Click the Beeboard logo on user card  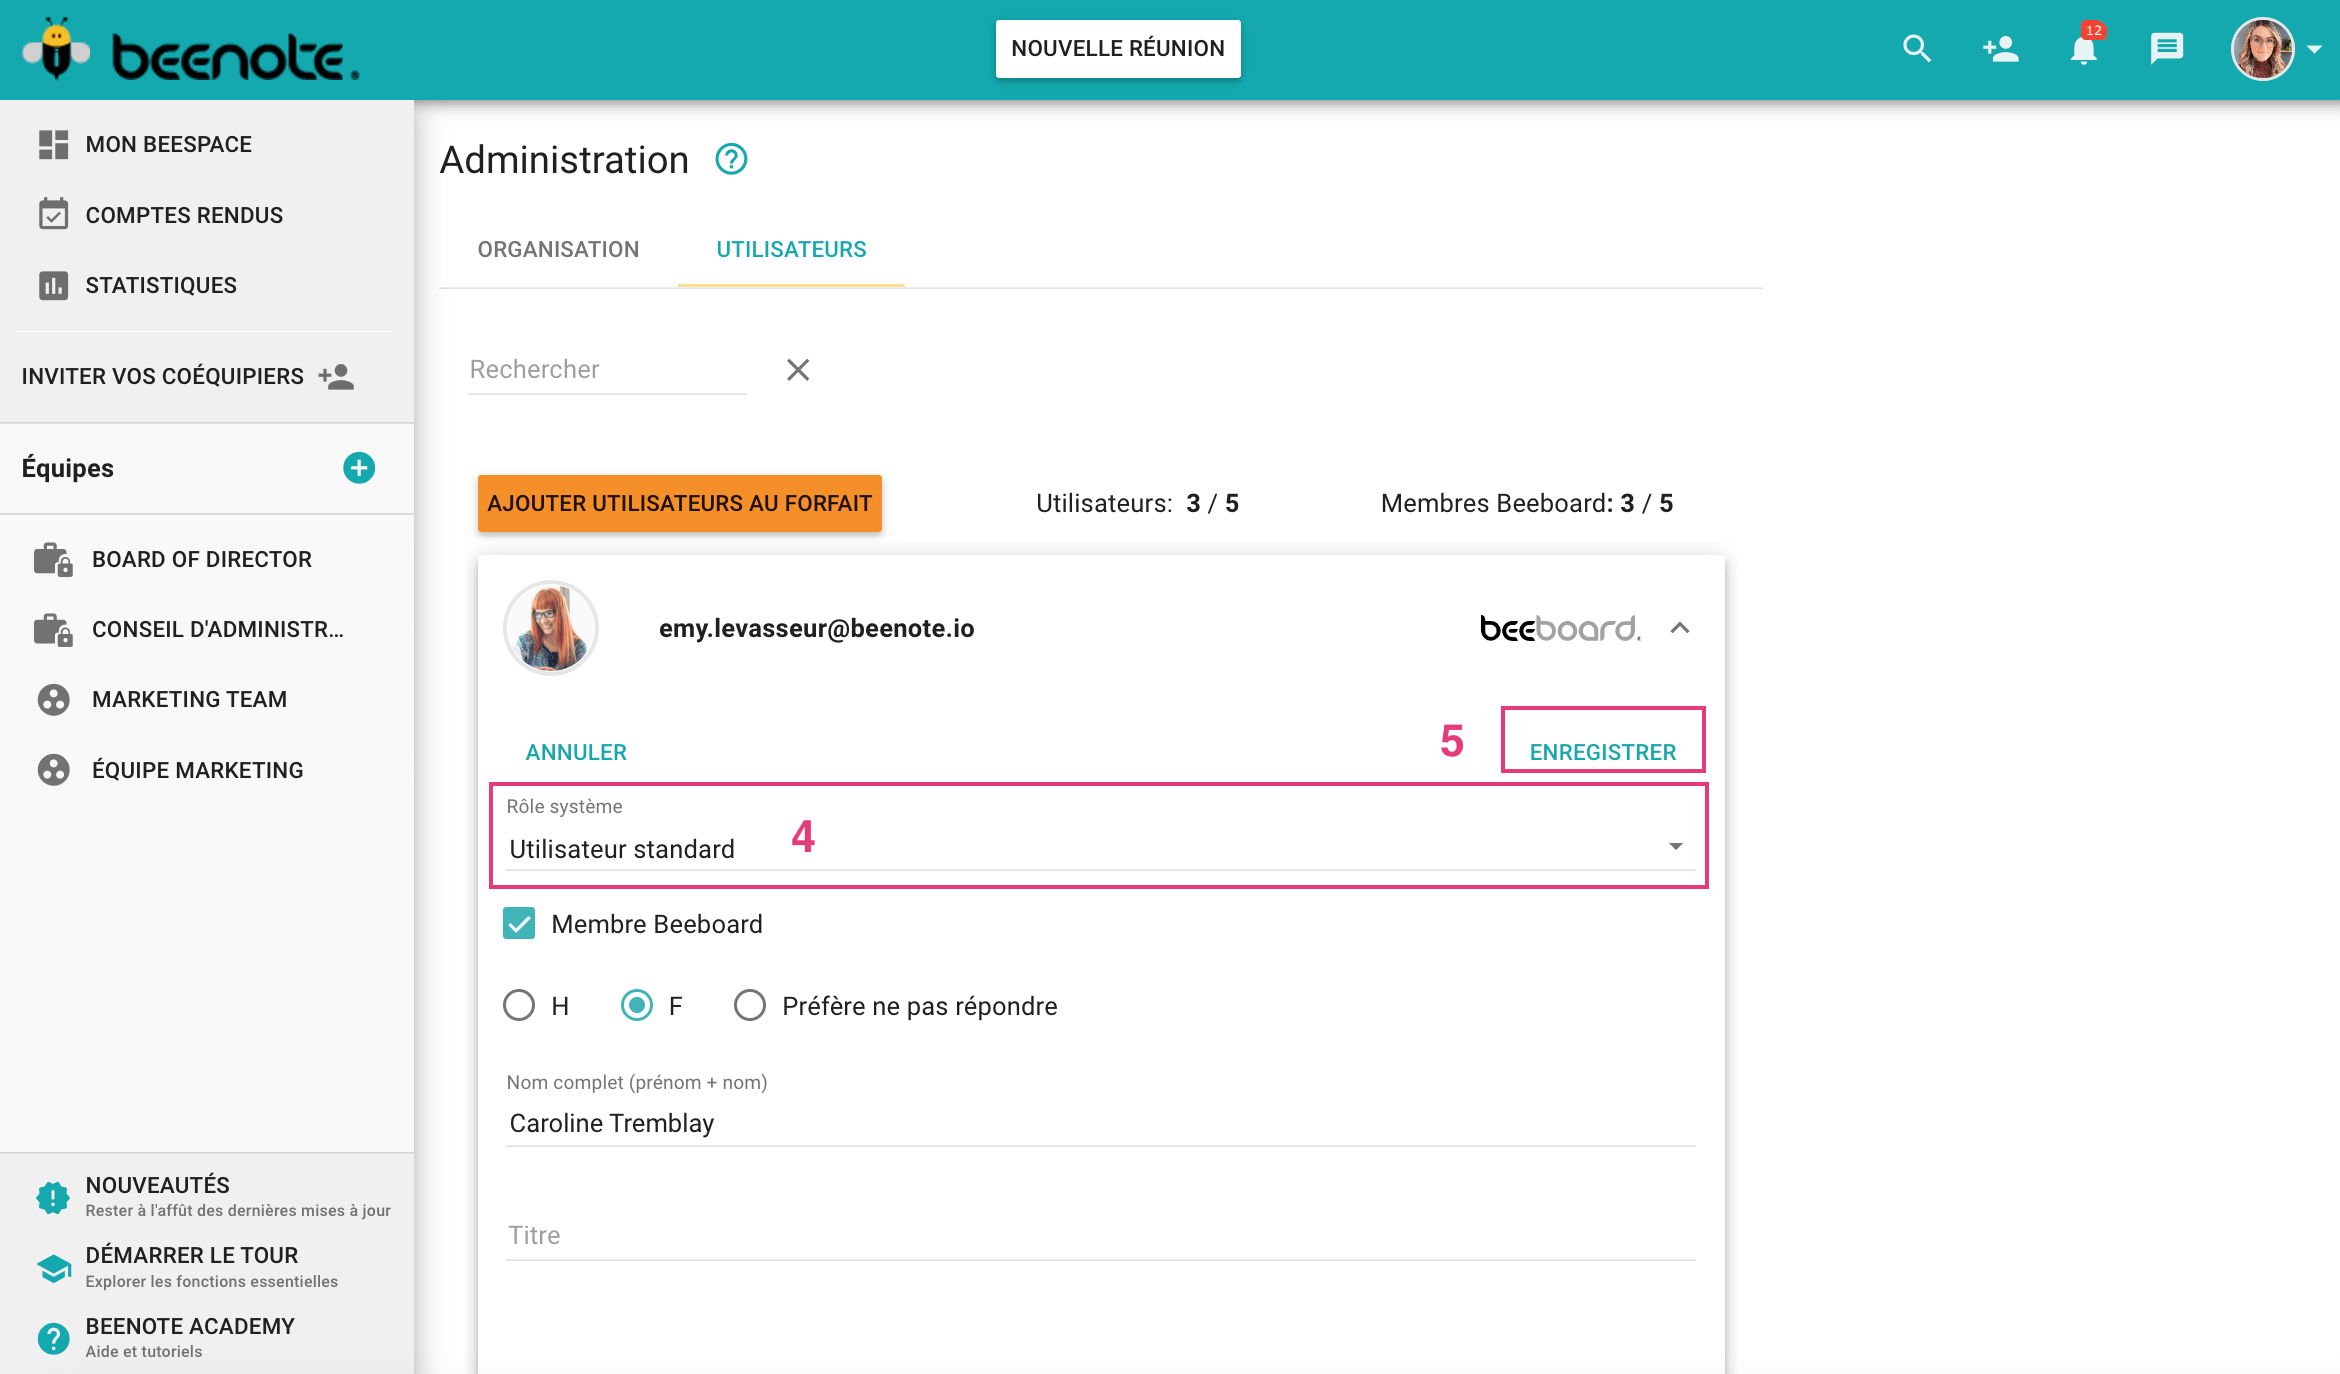pos(1560,628)
